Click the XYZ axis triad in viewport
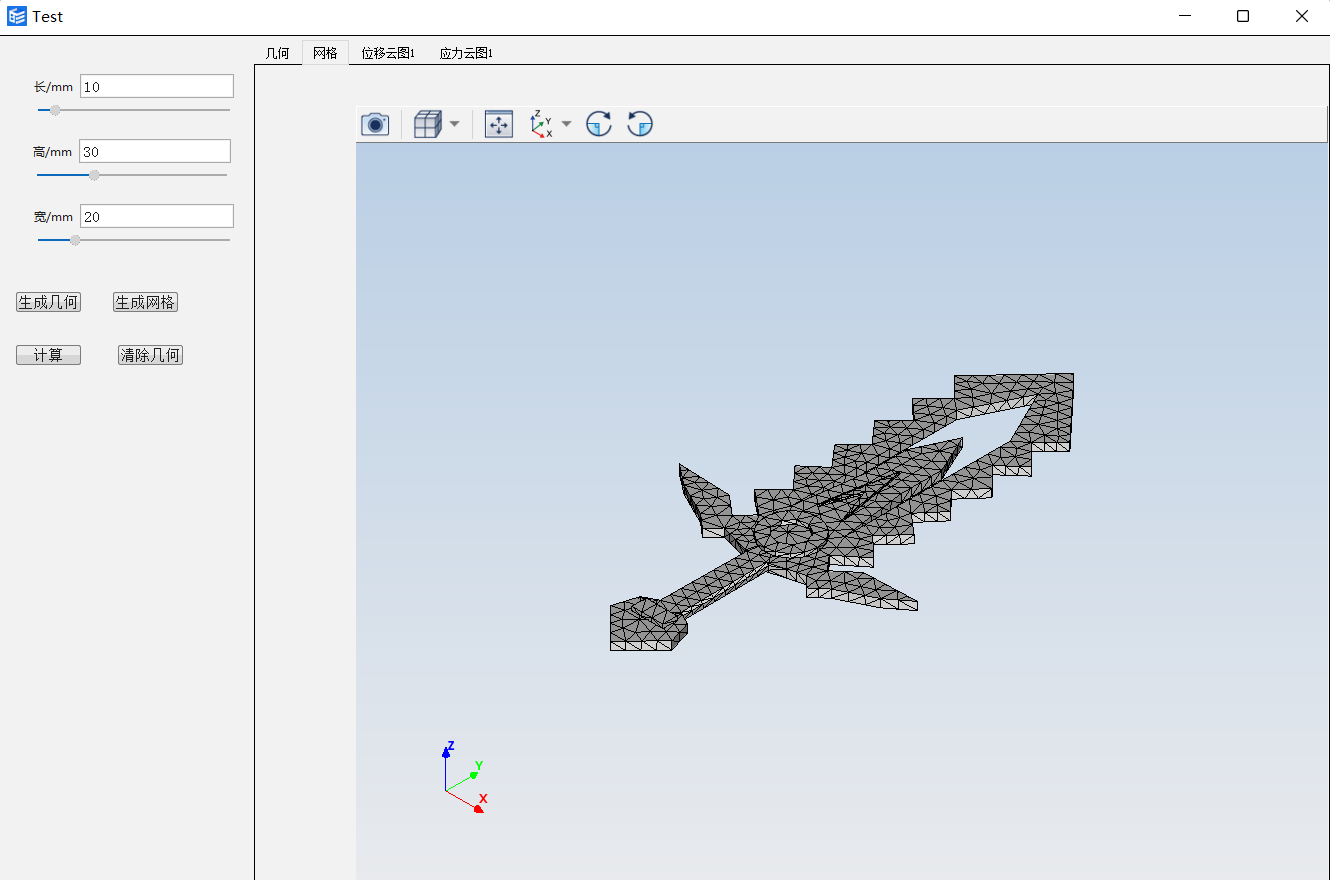Viewport: 1330px width, 880px height. (x=465, y=777)
